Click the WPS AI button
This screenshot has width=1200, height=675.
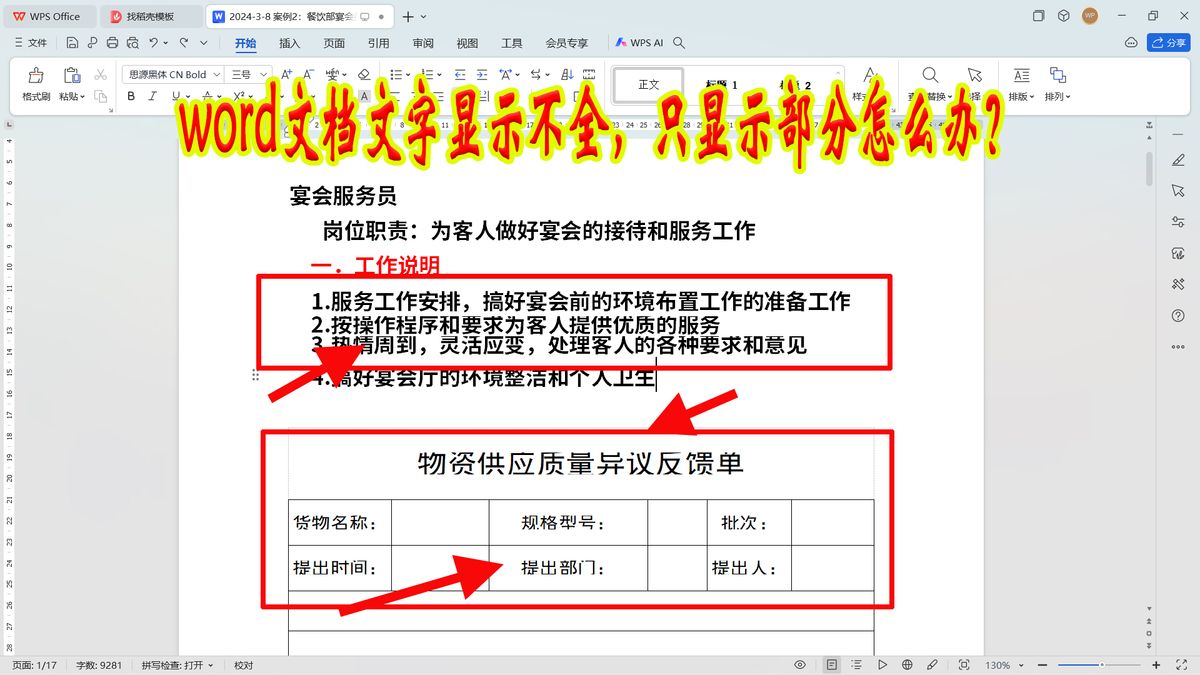click(639, 43)
